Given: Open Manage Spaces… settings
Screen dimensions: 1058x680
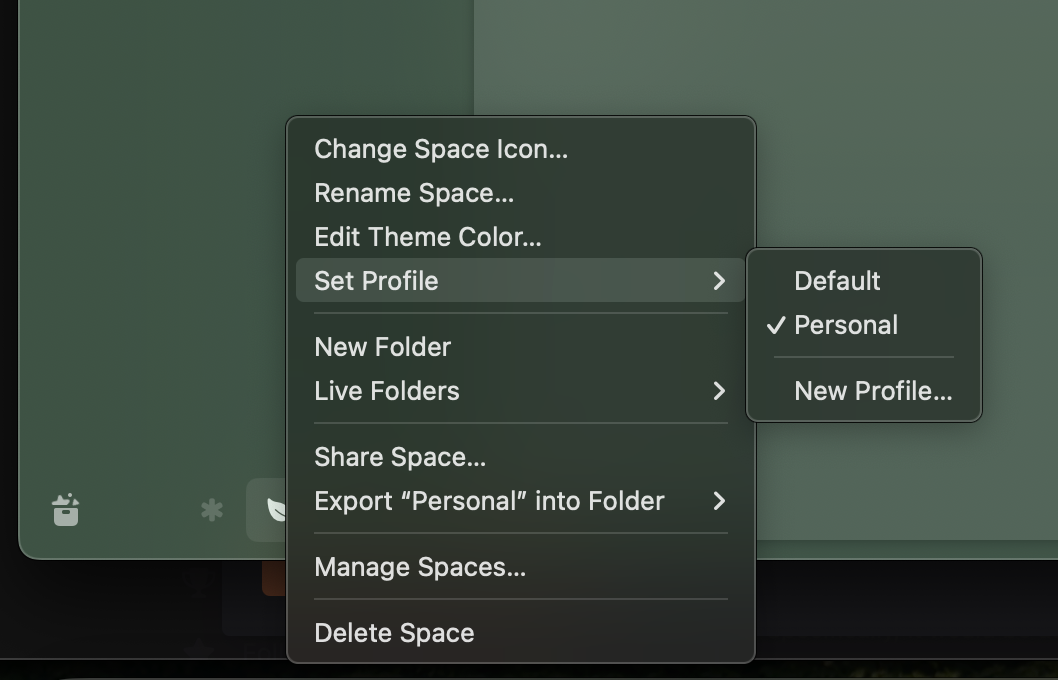Looking at the screenshot, I should (x=420, y=567).
